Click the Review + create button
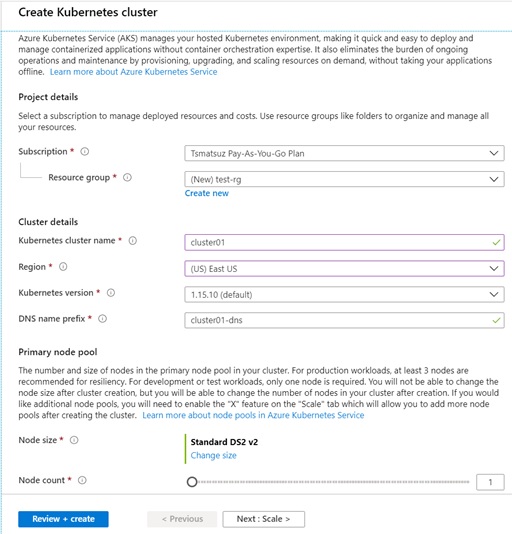 63,519
